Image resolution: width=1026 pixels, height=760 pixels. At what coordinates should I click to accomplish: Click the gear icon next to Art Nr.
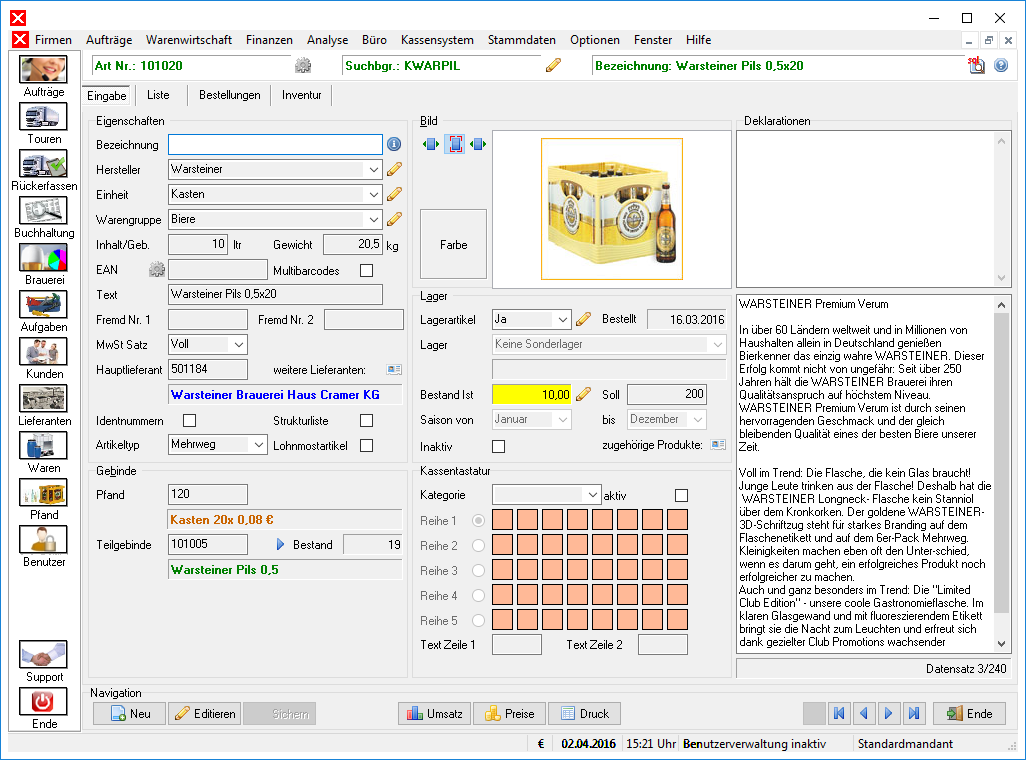(x=303, y=65)
